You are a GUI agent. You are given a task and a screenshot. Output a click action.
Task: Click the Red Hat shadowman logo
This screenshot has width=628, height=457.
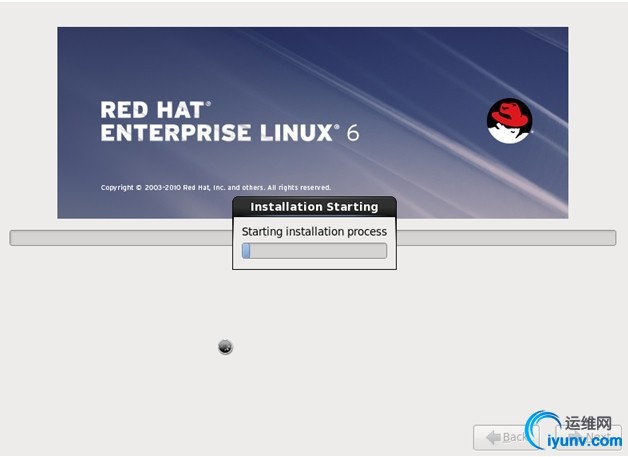click(509, 121)
